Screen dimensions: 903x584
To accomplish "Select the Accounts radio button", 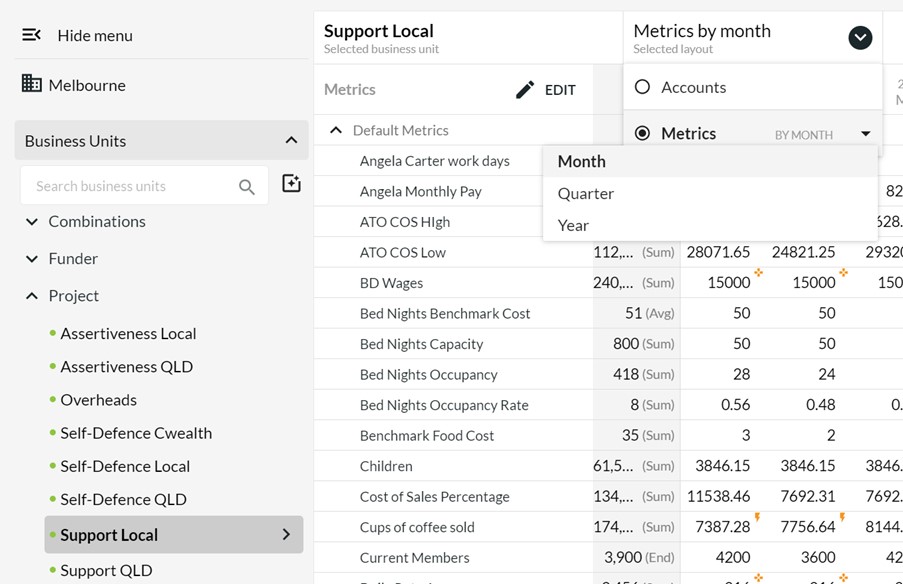I will click(642, 87).
